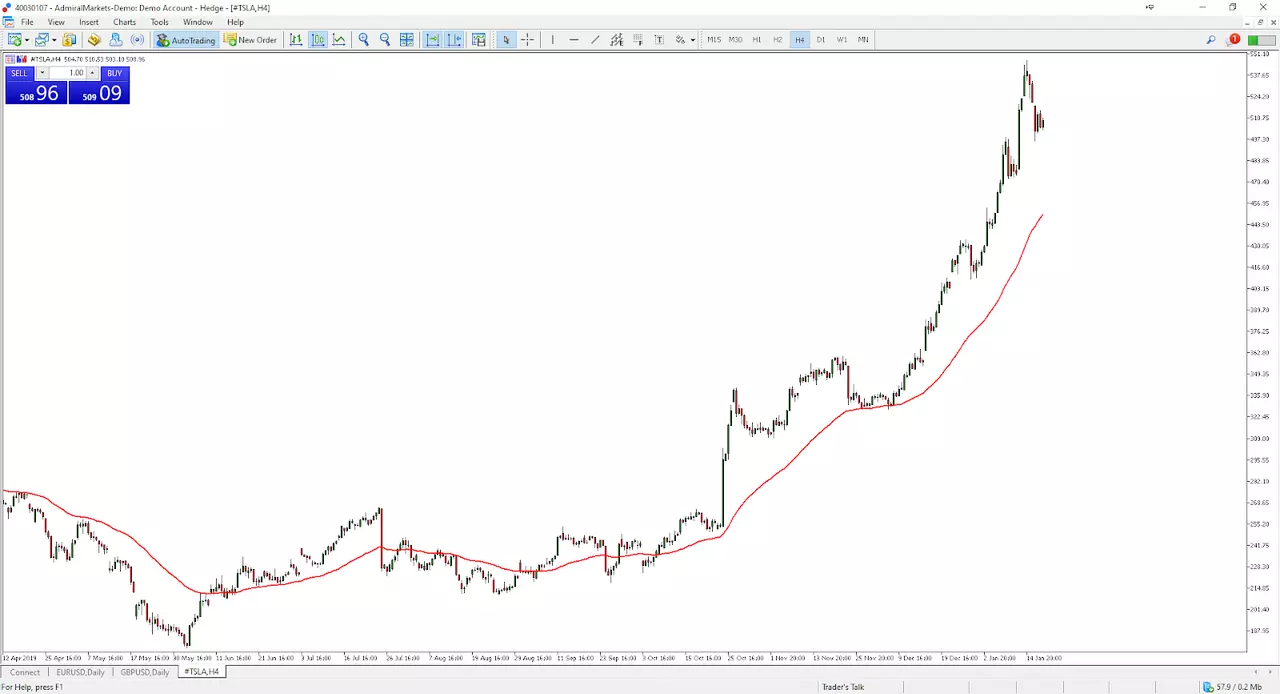Click the 508 96 sell price tile
This screenshot has width=1280, height=694.
pos(36,93)
